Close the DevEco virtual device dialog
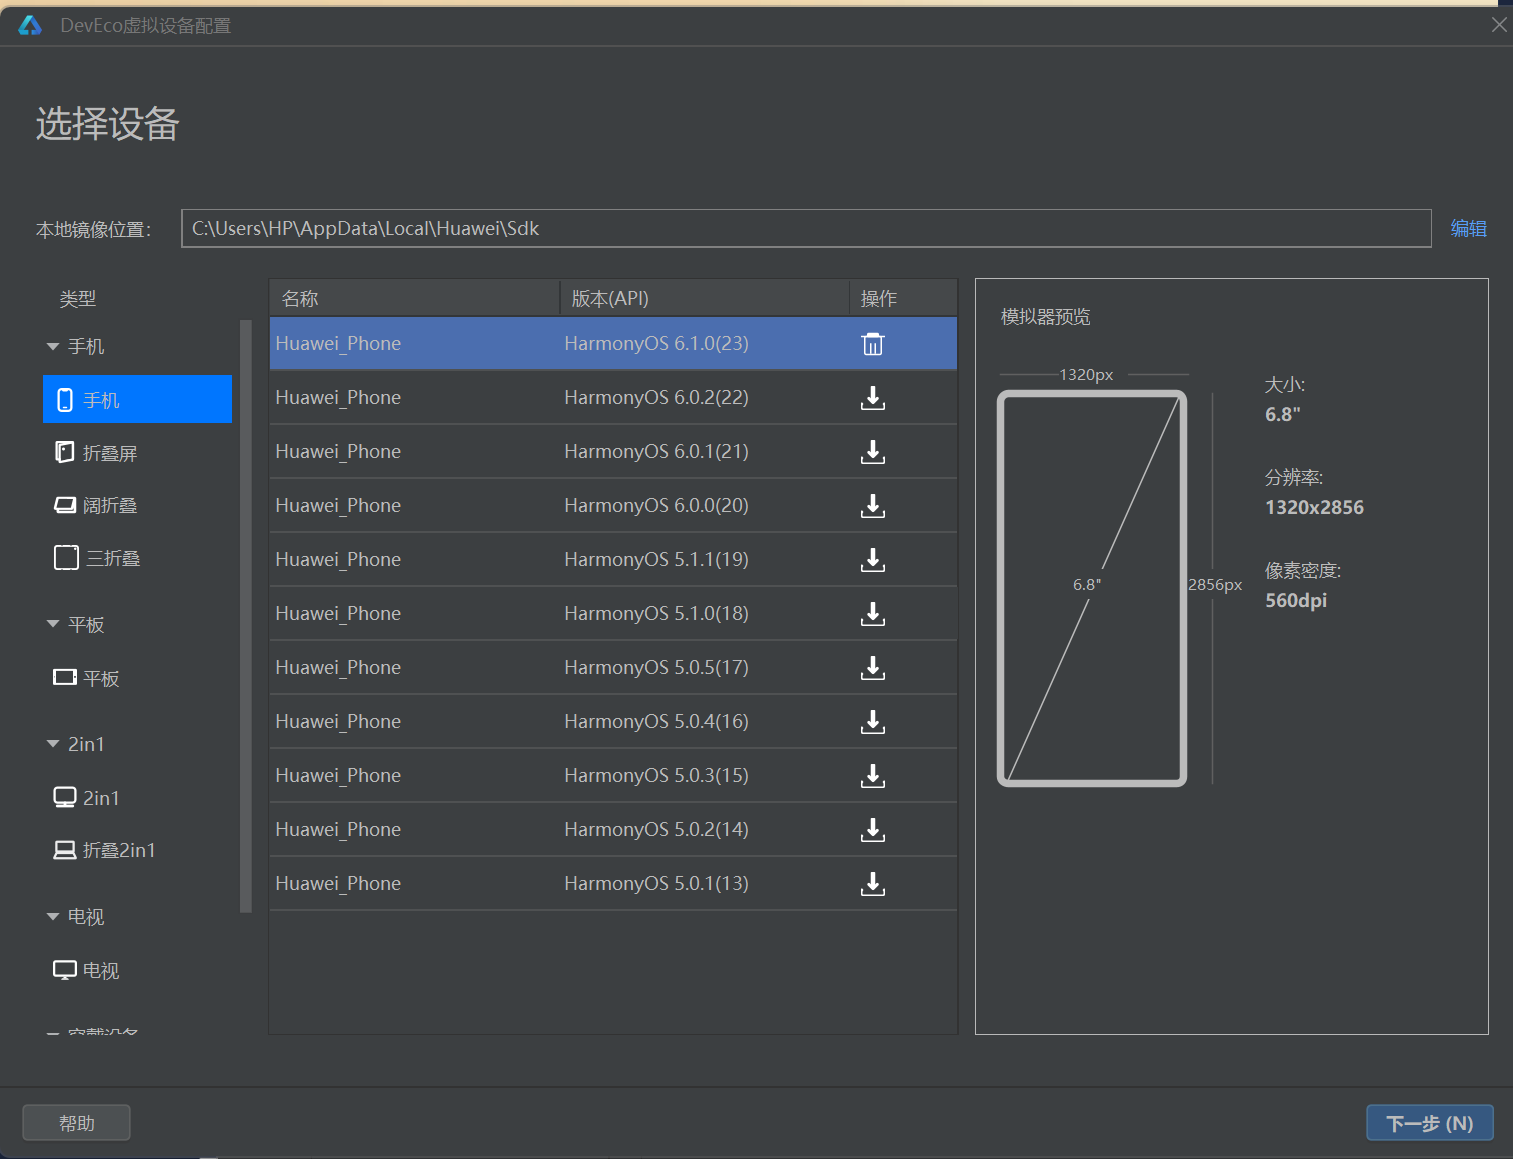 tap(1498, 25)
